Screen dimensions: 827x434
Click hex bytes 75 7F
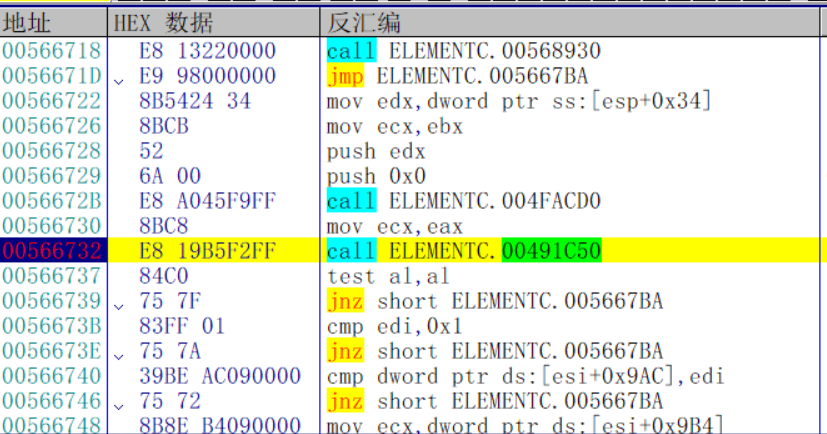(x=170, y=301)
